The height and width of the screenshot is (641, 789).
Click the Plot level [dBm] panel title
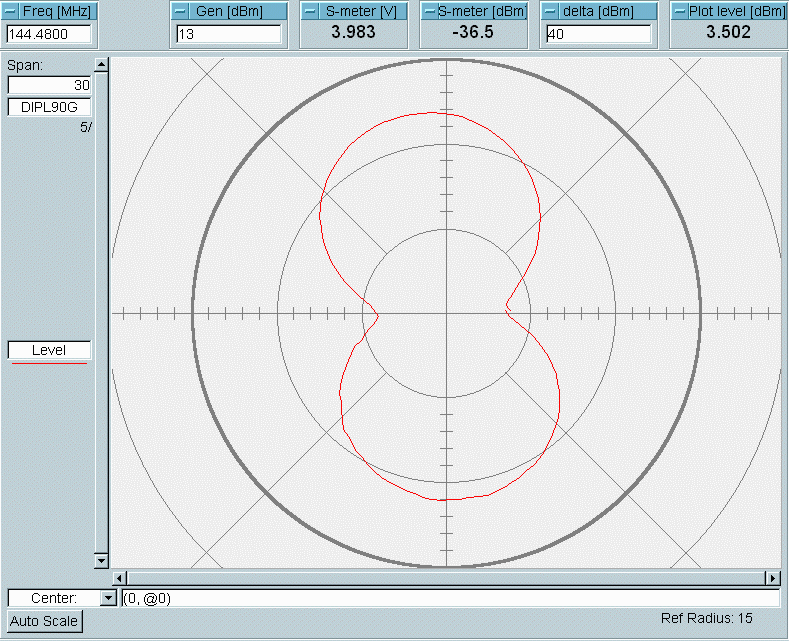[x=737, y=11]
